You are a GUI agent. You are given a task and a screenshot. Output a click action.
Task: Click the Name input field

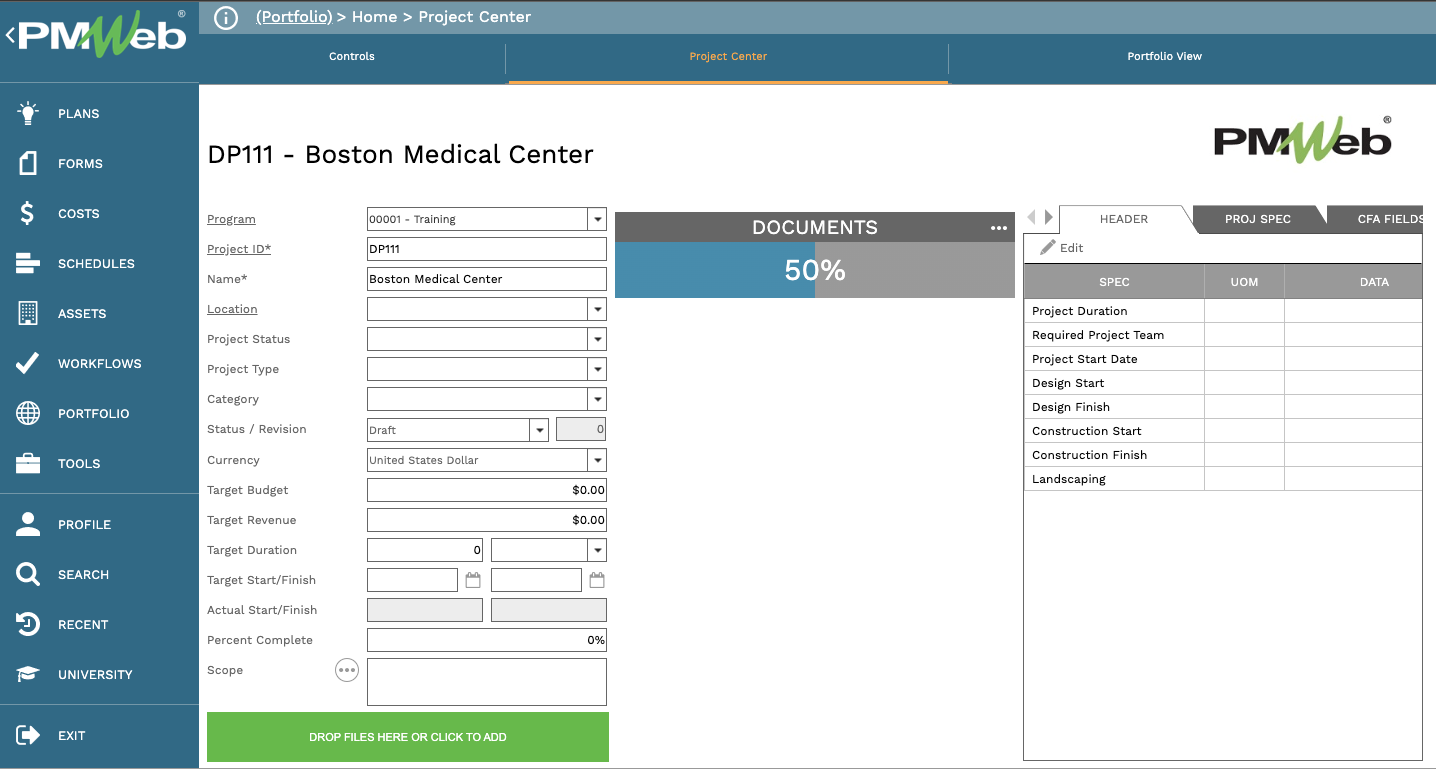[487, 279]
